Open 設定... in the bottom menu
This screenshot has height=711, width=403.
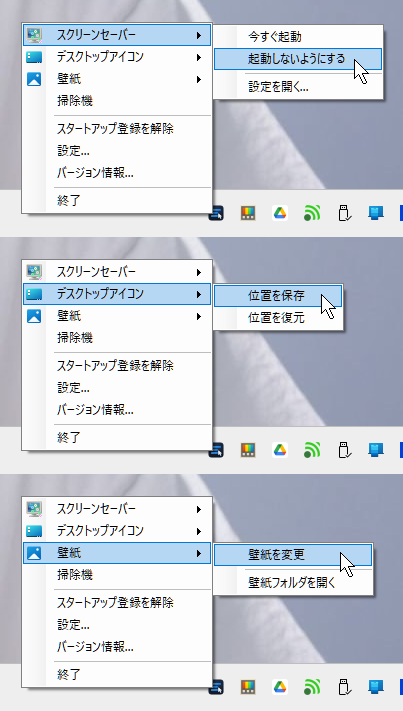tap(117, 625)
